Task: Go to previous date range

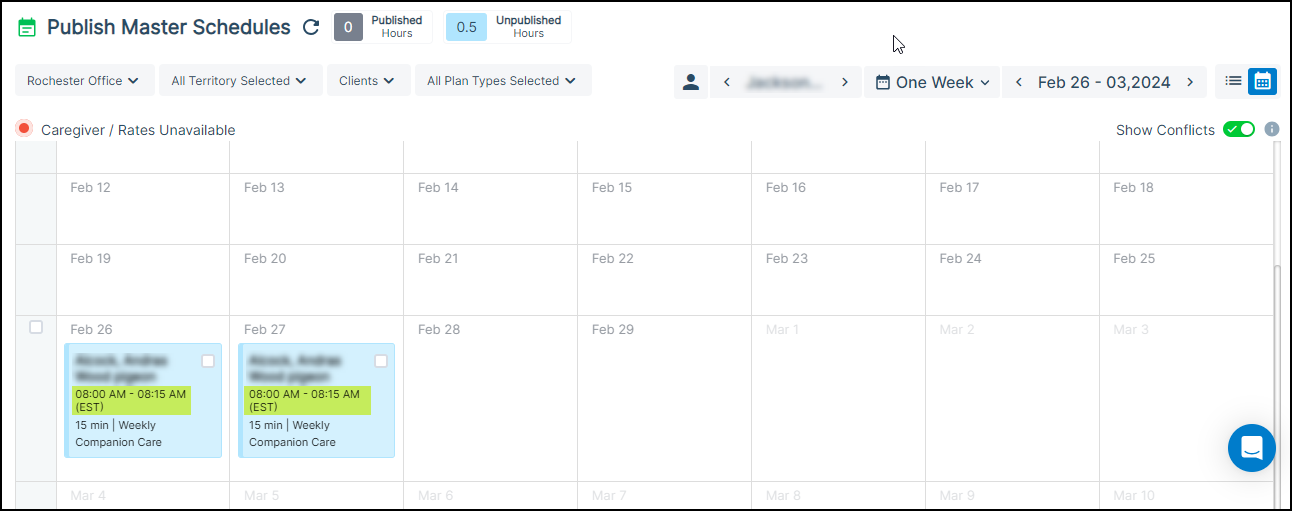Action: pyautogui.click(x=1019, y=82)
